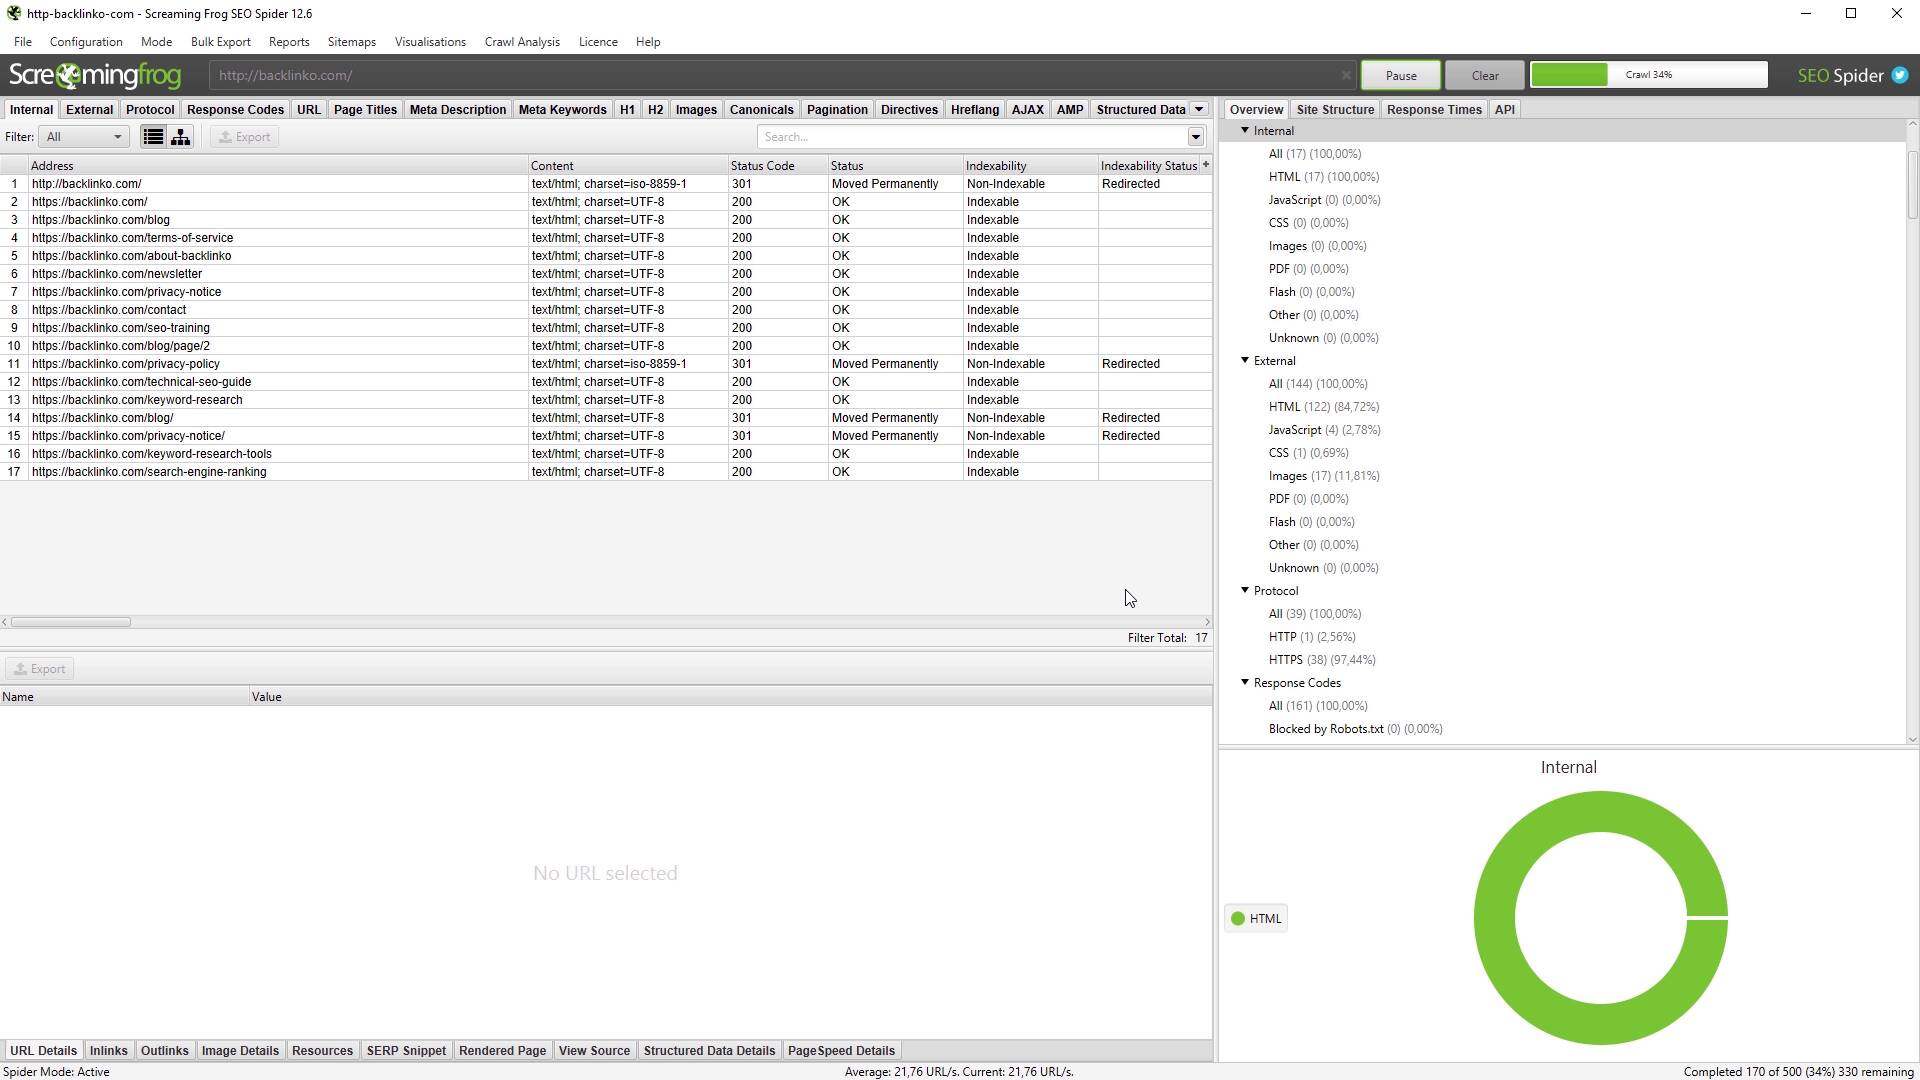The width and height of the screenshot is (1920, 1080).
Task: Click the sitemap/tree view icon
Action: click(x=181, y=136)
